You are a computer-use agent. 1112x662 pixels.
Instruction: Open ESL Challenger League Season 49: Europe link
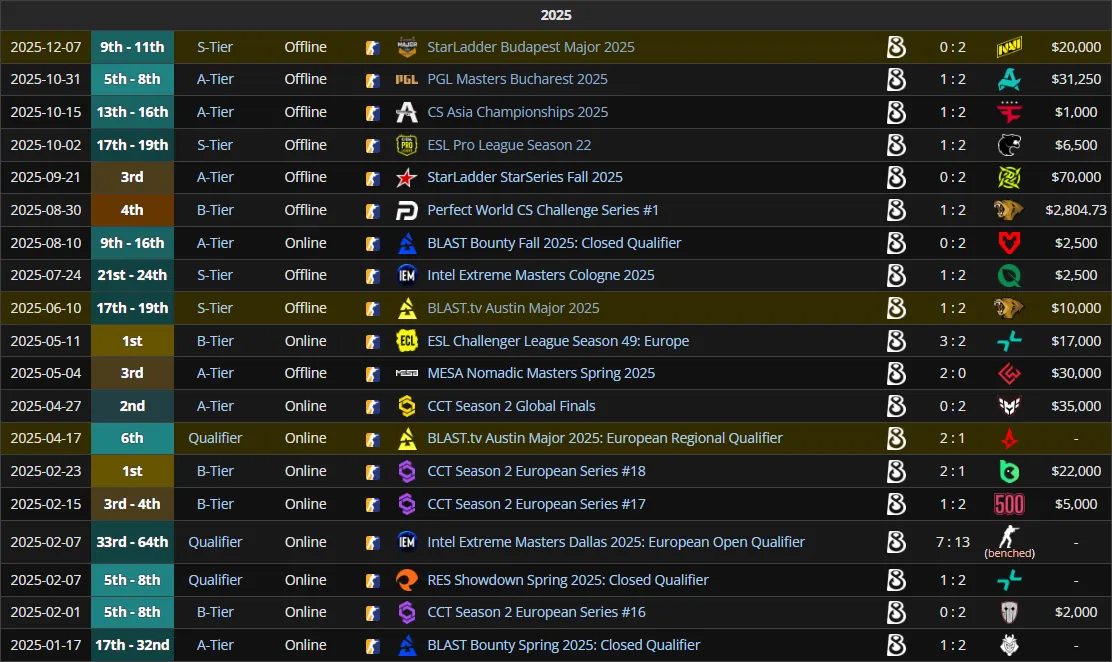pyautogui.click(x=557, y=341)
